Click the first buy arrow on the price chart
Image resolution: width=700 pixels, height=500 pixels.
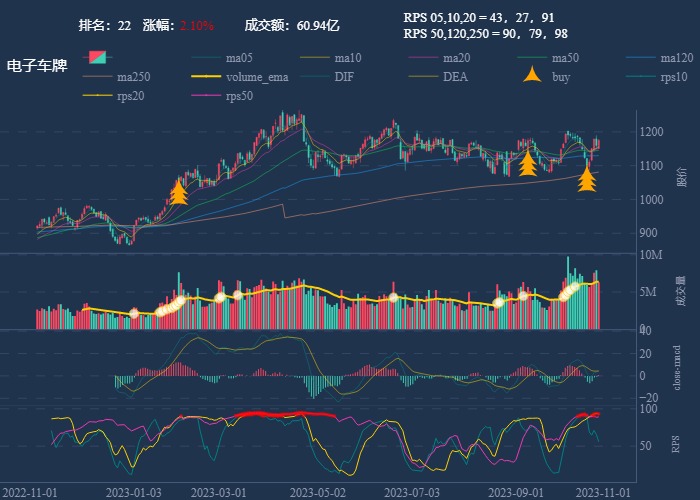tap(179, 190)
